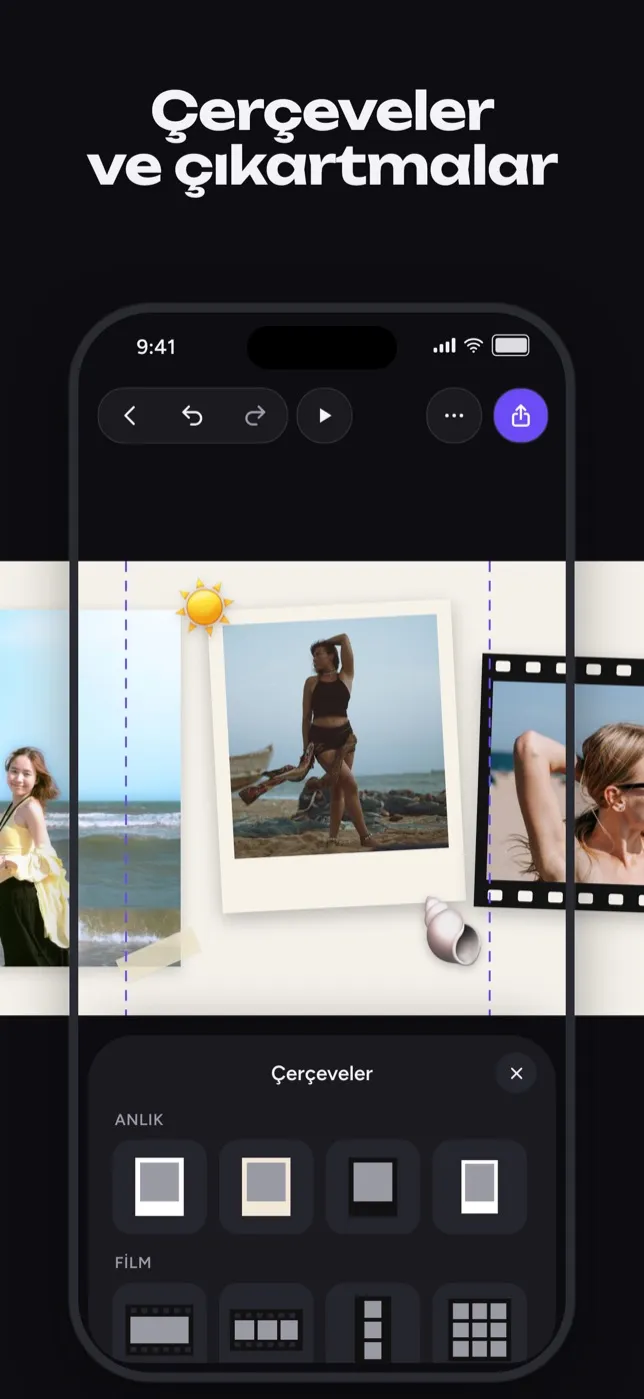Redo the previous action
The height and width of the screenshot is (1399, 644).
point(255,416)
